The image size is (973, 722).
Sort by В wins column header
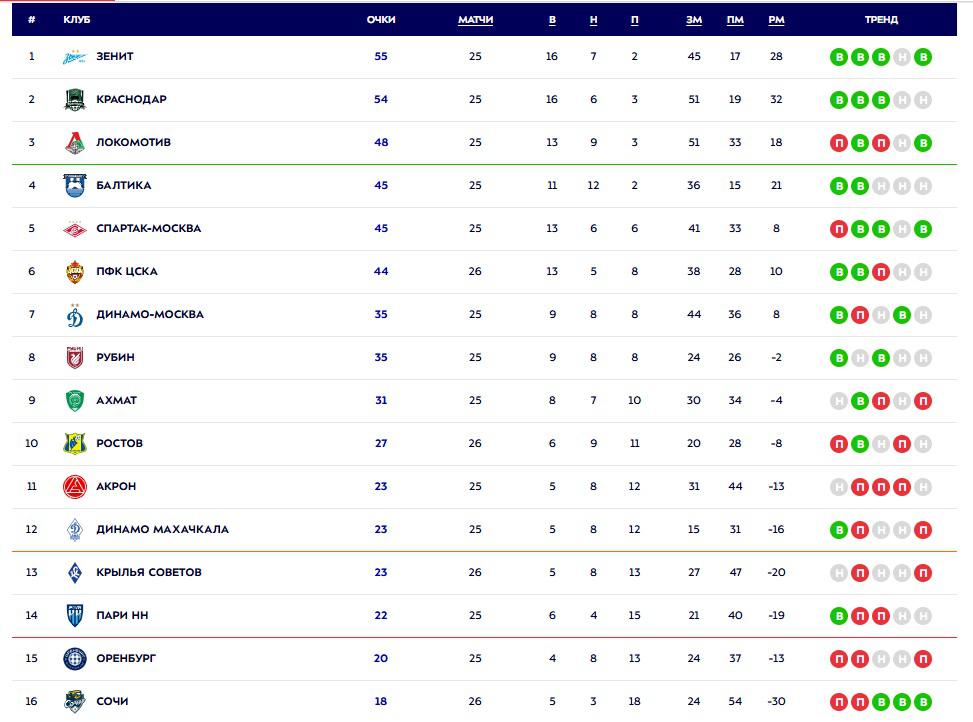552,20
